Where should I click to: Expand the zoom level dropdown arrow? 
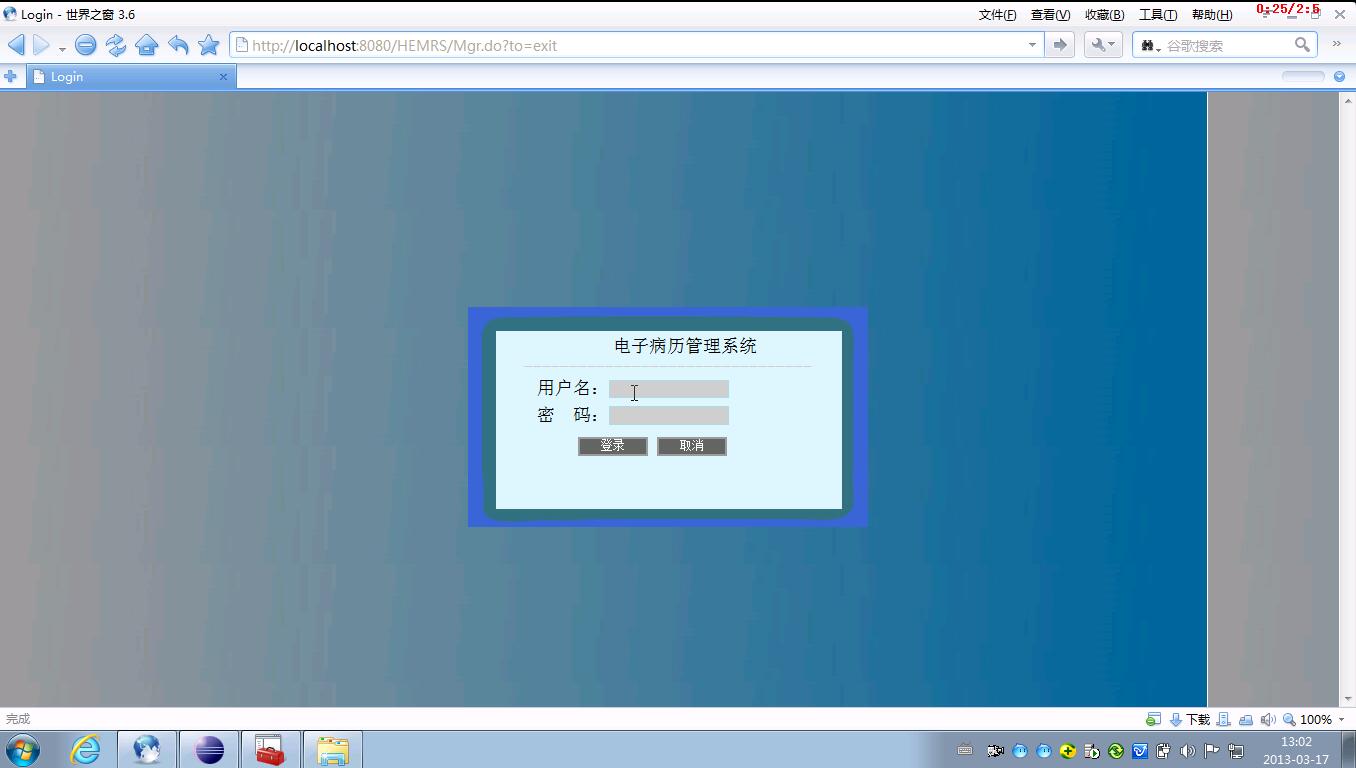[x=1341, y=719]
